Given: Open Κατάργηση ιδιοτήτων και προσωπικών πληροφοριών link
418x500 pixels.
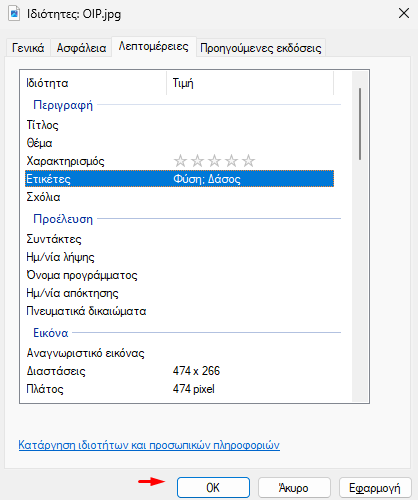Looking at the screenshot, I should coord(149,445).
